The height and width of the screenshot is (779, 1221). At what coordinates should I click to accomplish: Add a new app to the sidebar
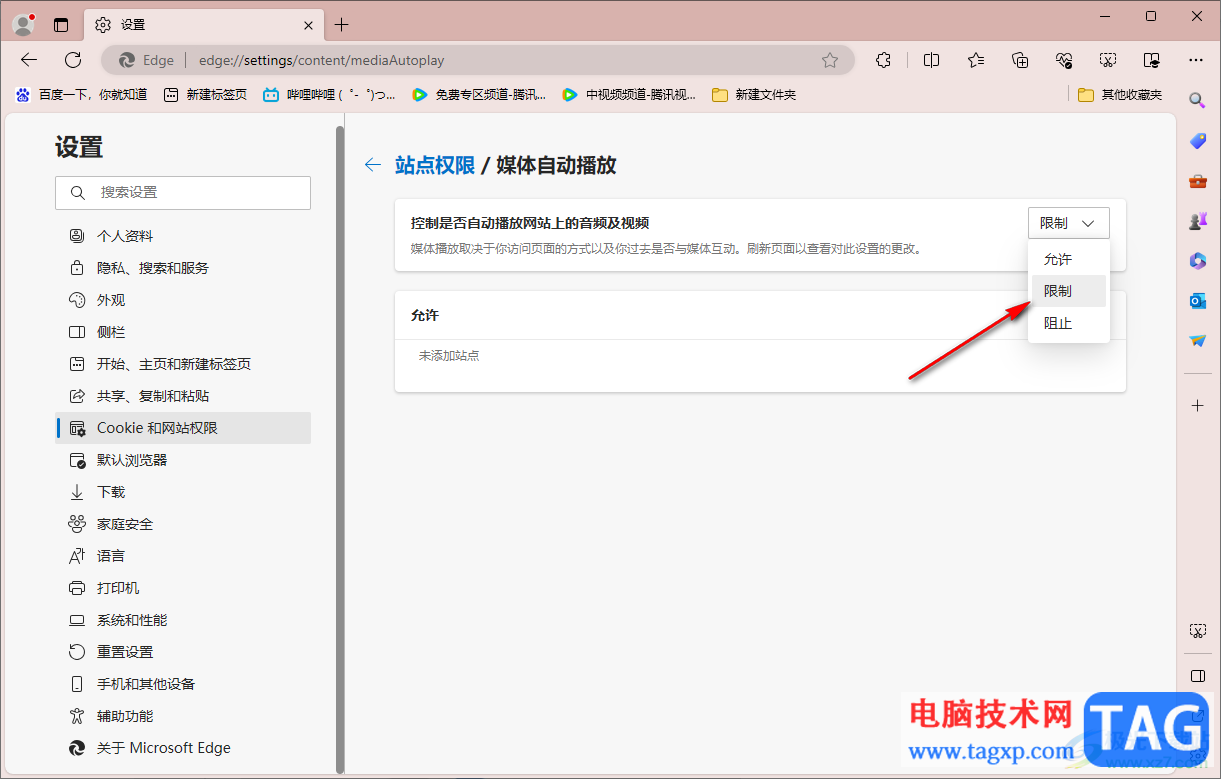pos(1197,405)
